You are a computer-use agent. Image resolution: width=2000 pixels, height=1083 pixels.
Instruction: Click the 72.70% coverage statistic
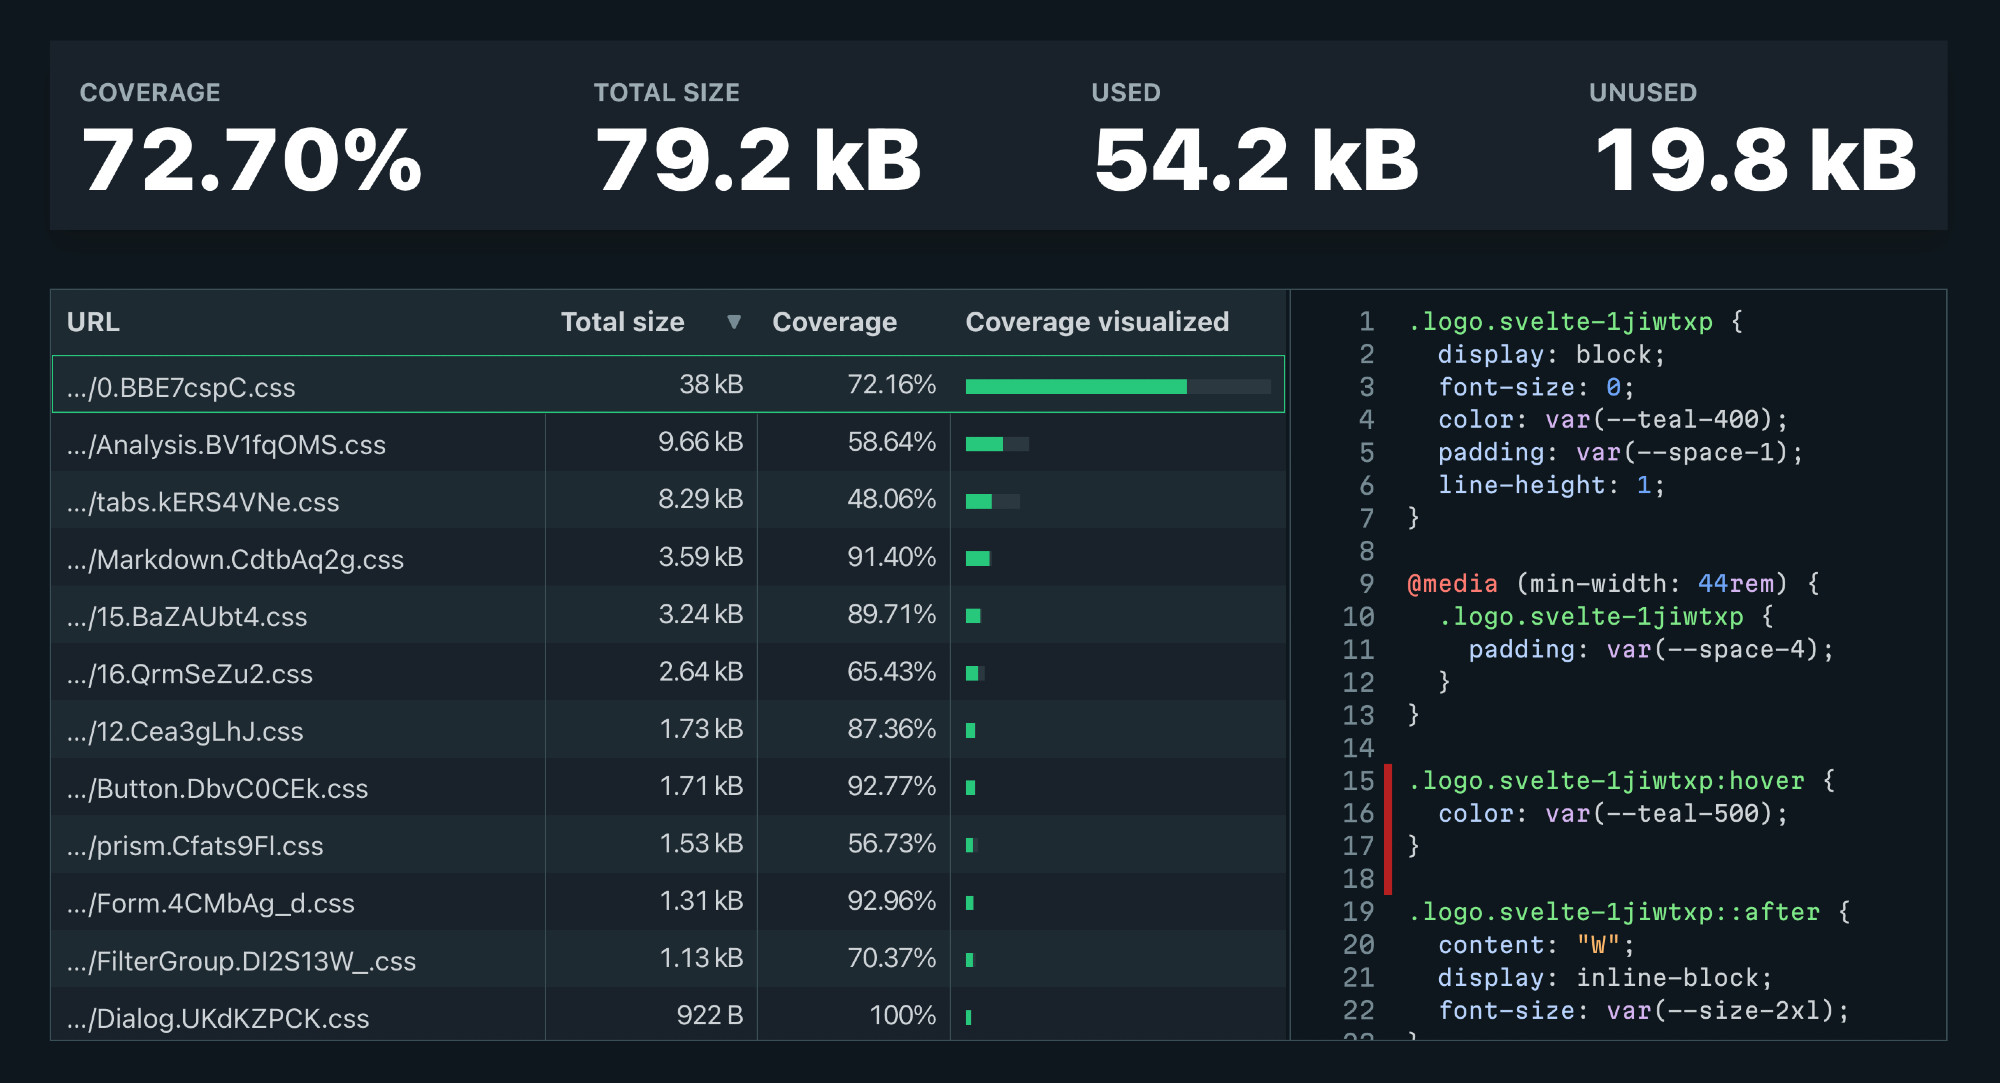pos(252,160)
